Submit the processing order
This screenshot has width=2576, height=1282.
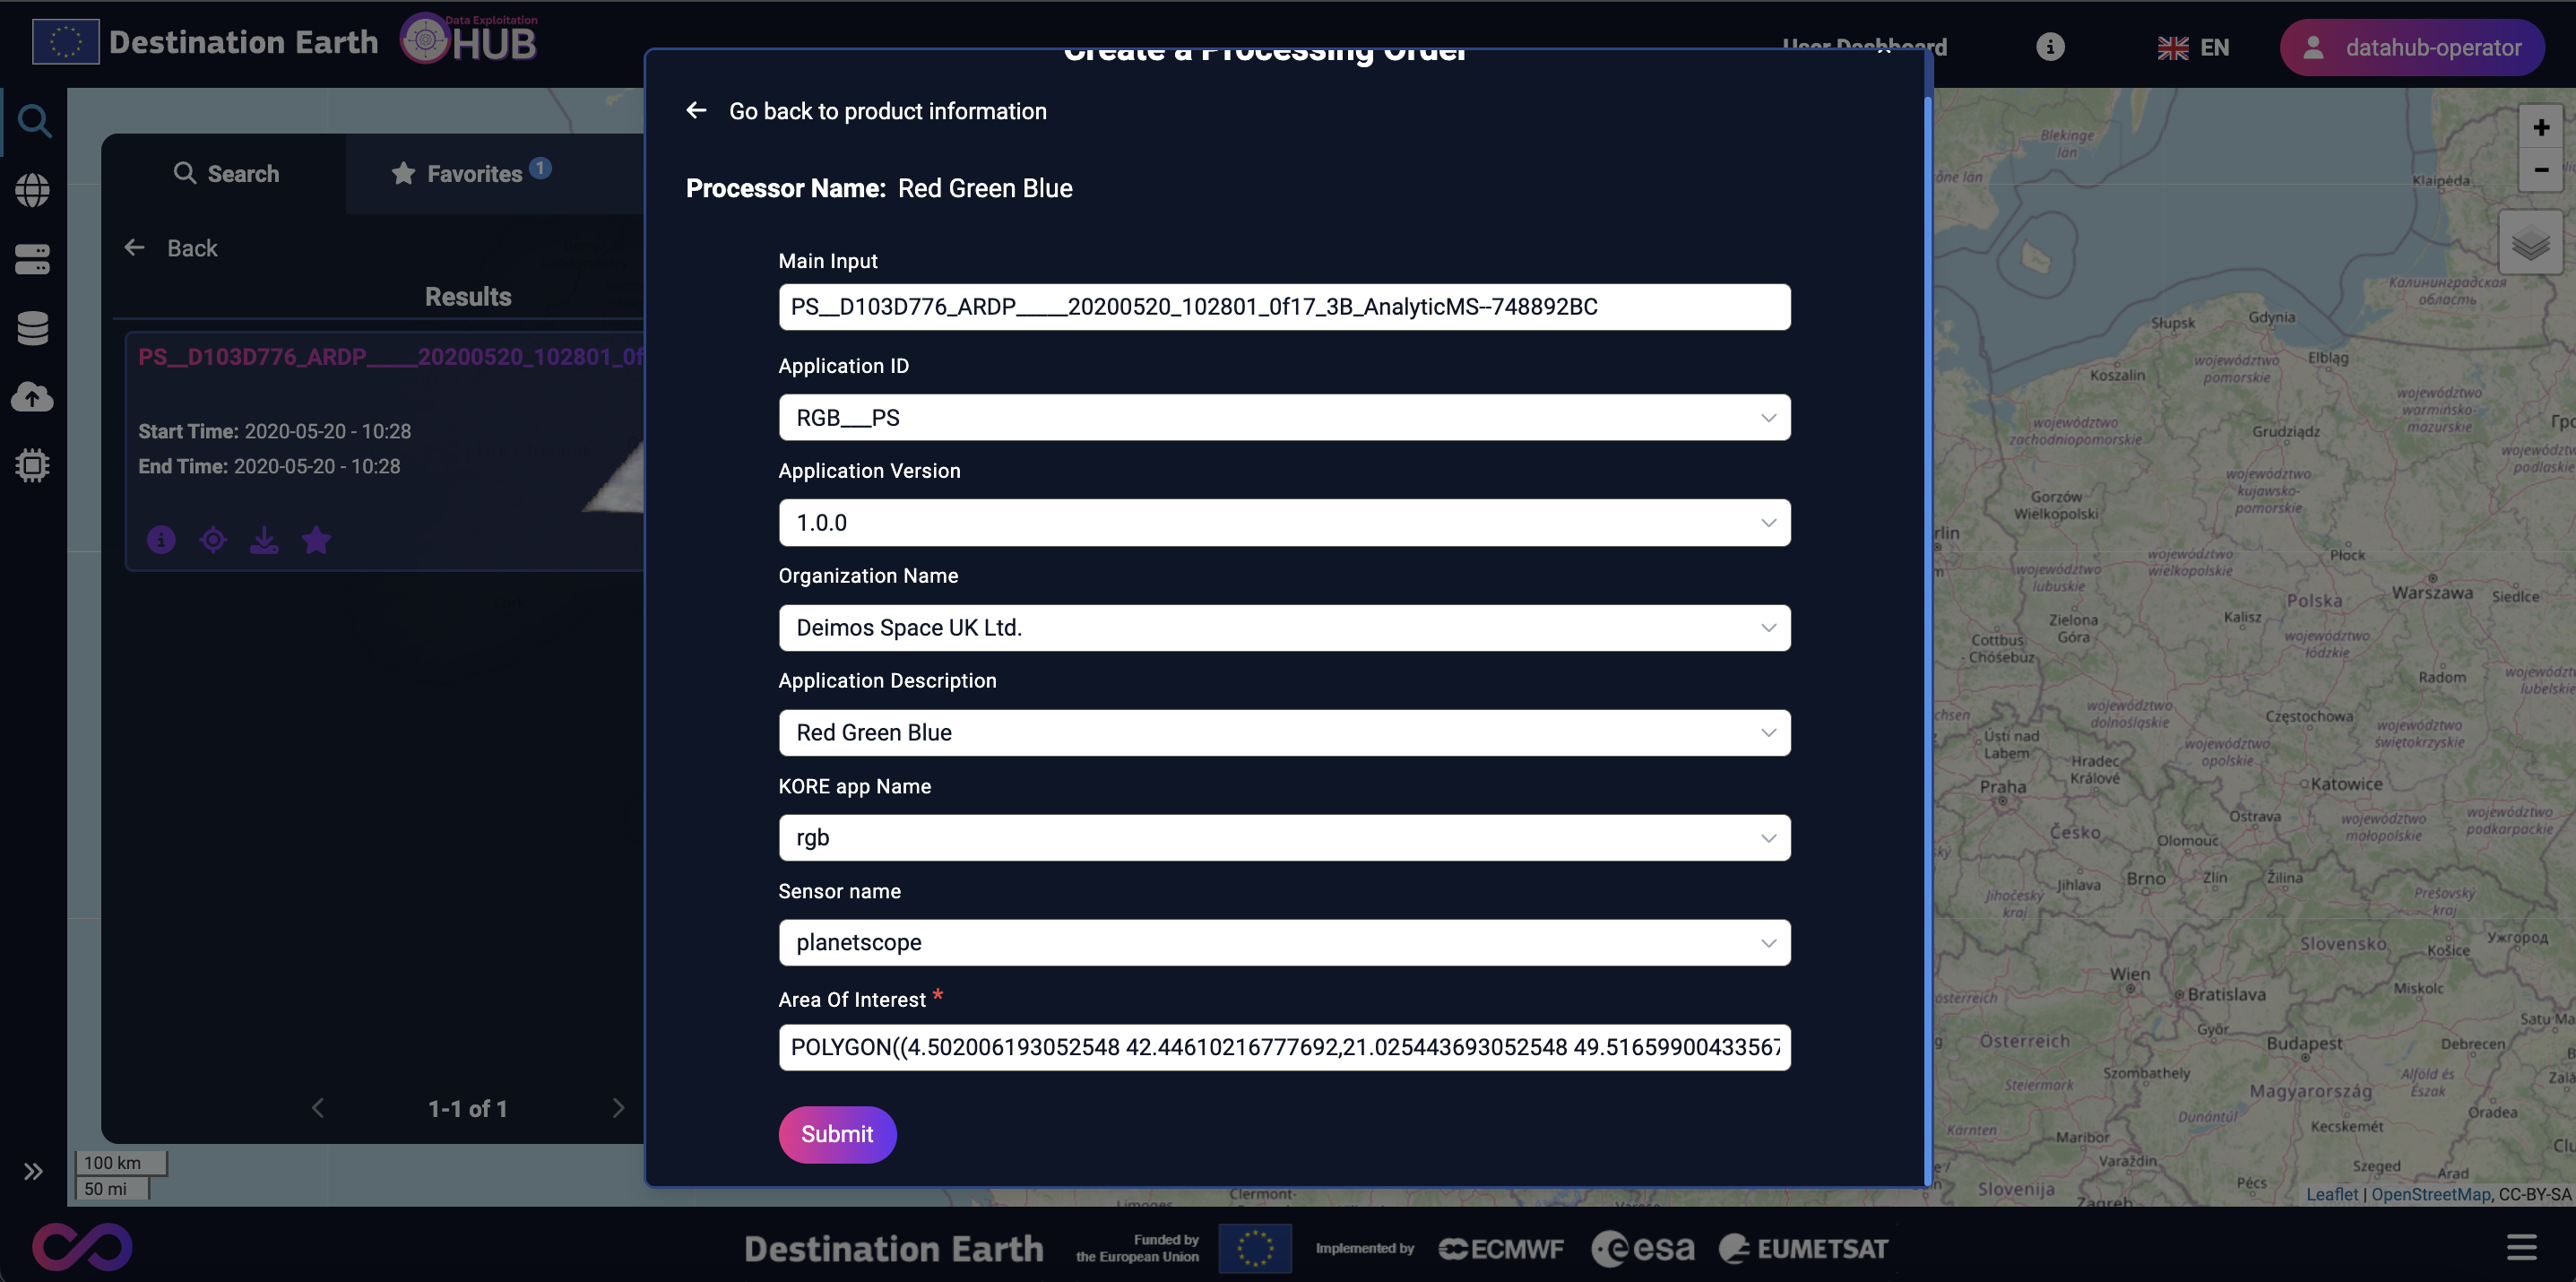point(837,1134)
